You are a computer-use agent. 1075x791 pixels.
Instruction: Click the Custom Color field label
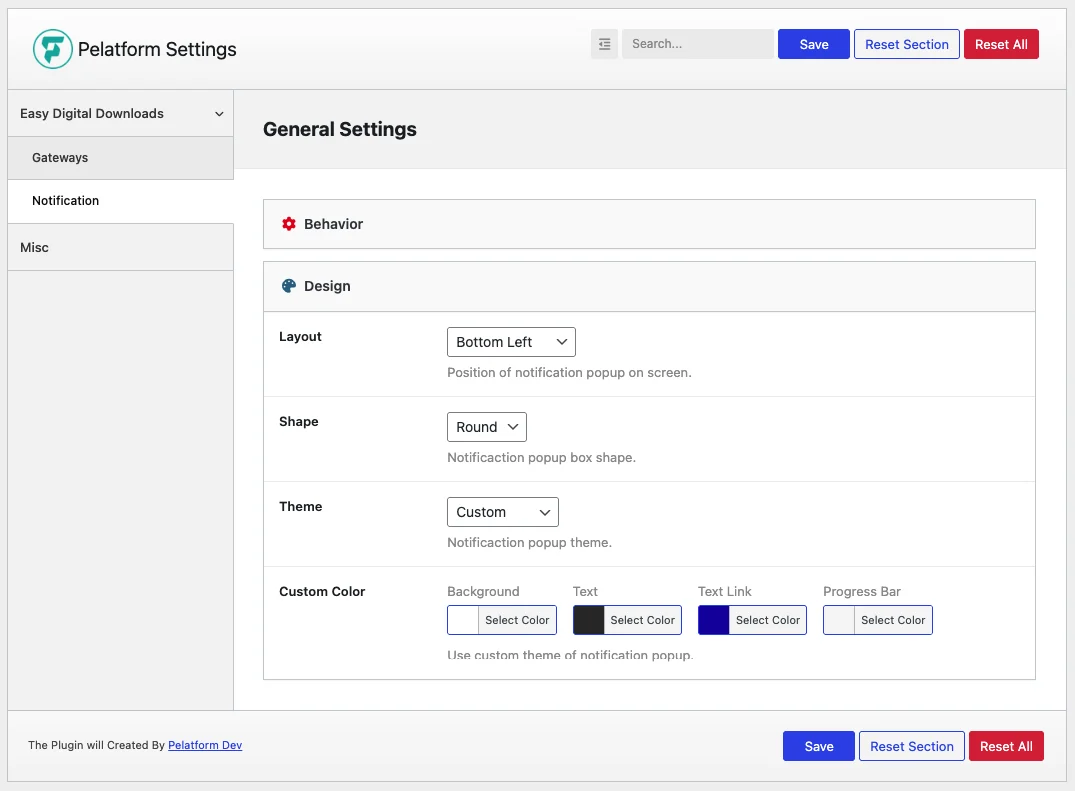point(322,592)
